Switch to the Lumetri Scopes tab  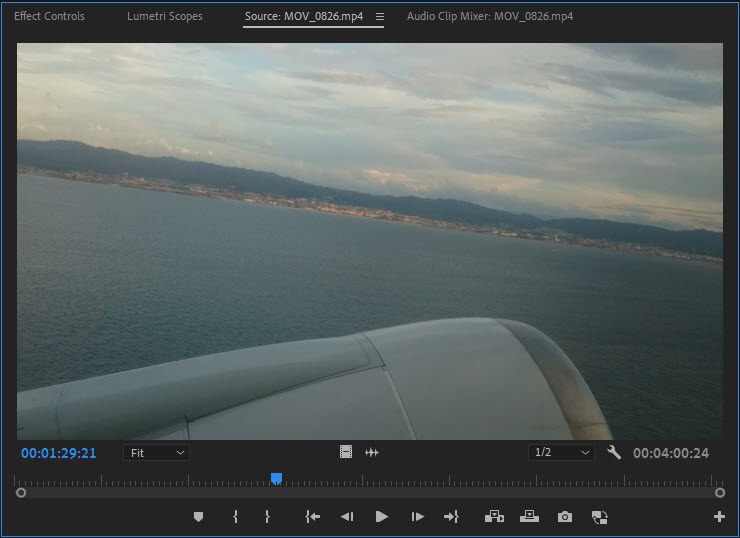164,17
